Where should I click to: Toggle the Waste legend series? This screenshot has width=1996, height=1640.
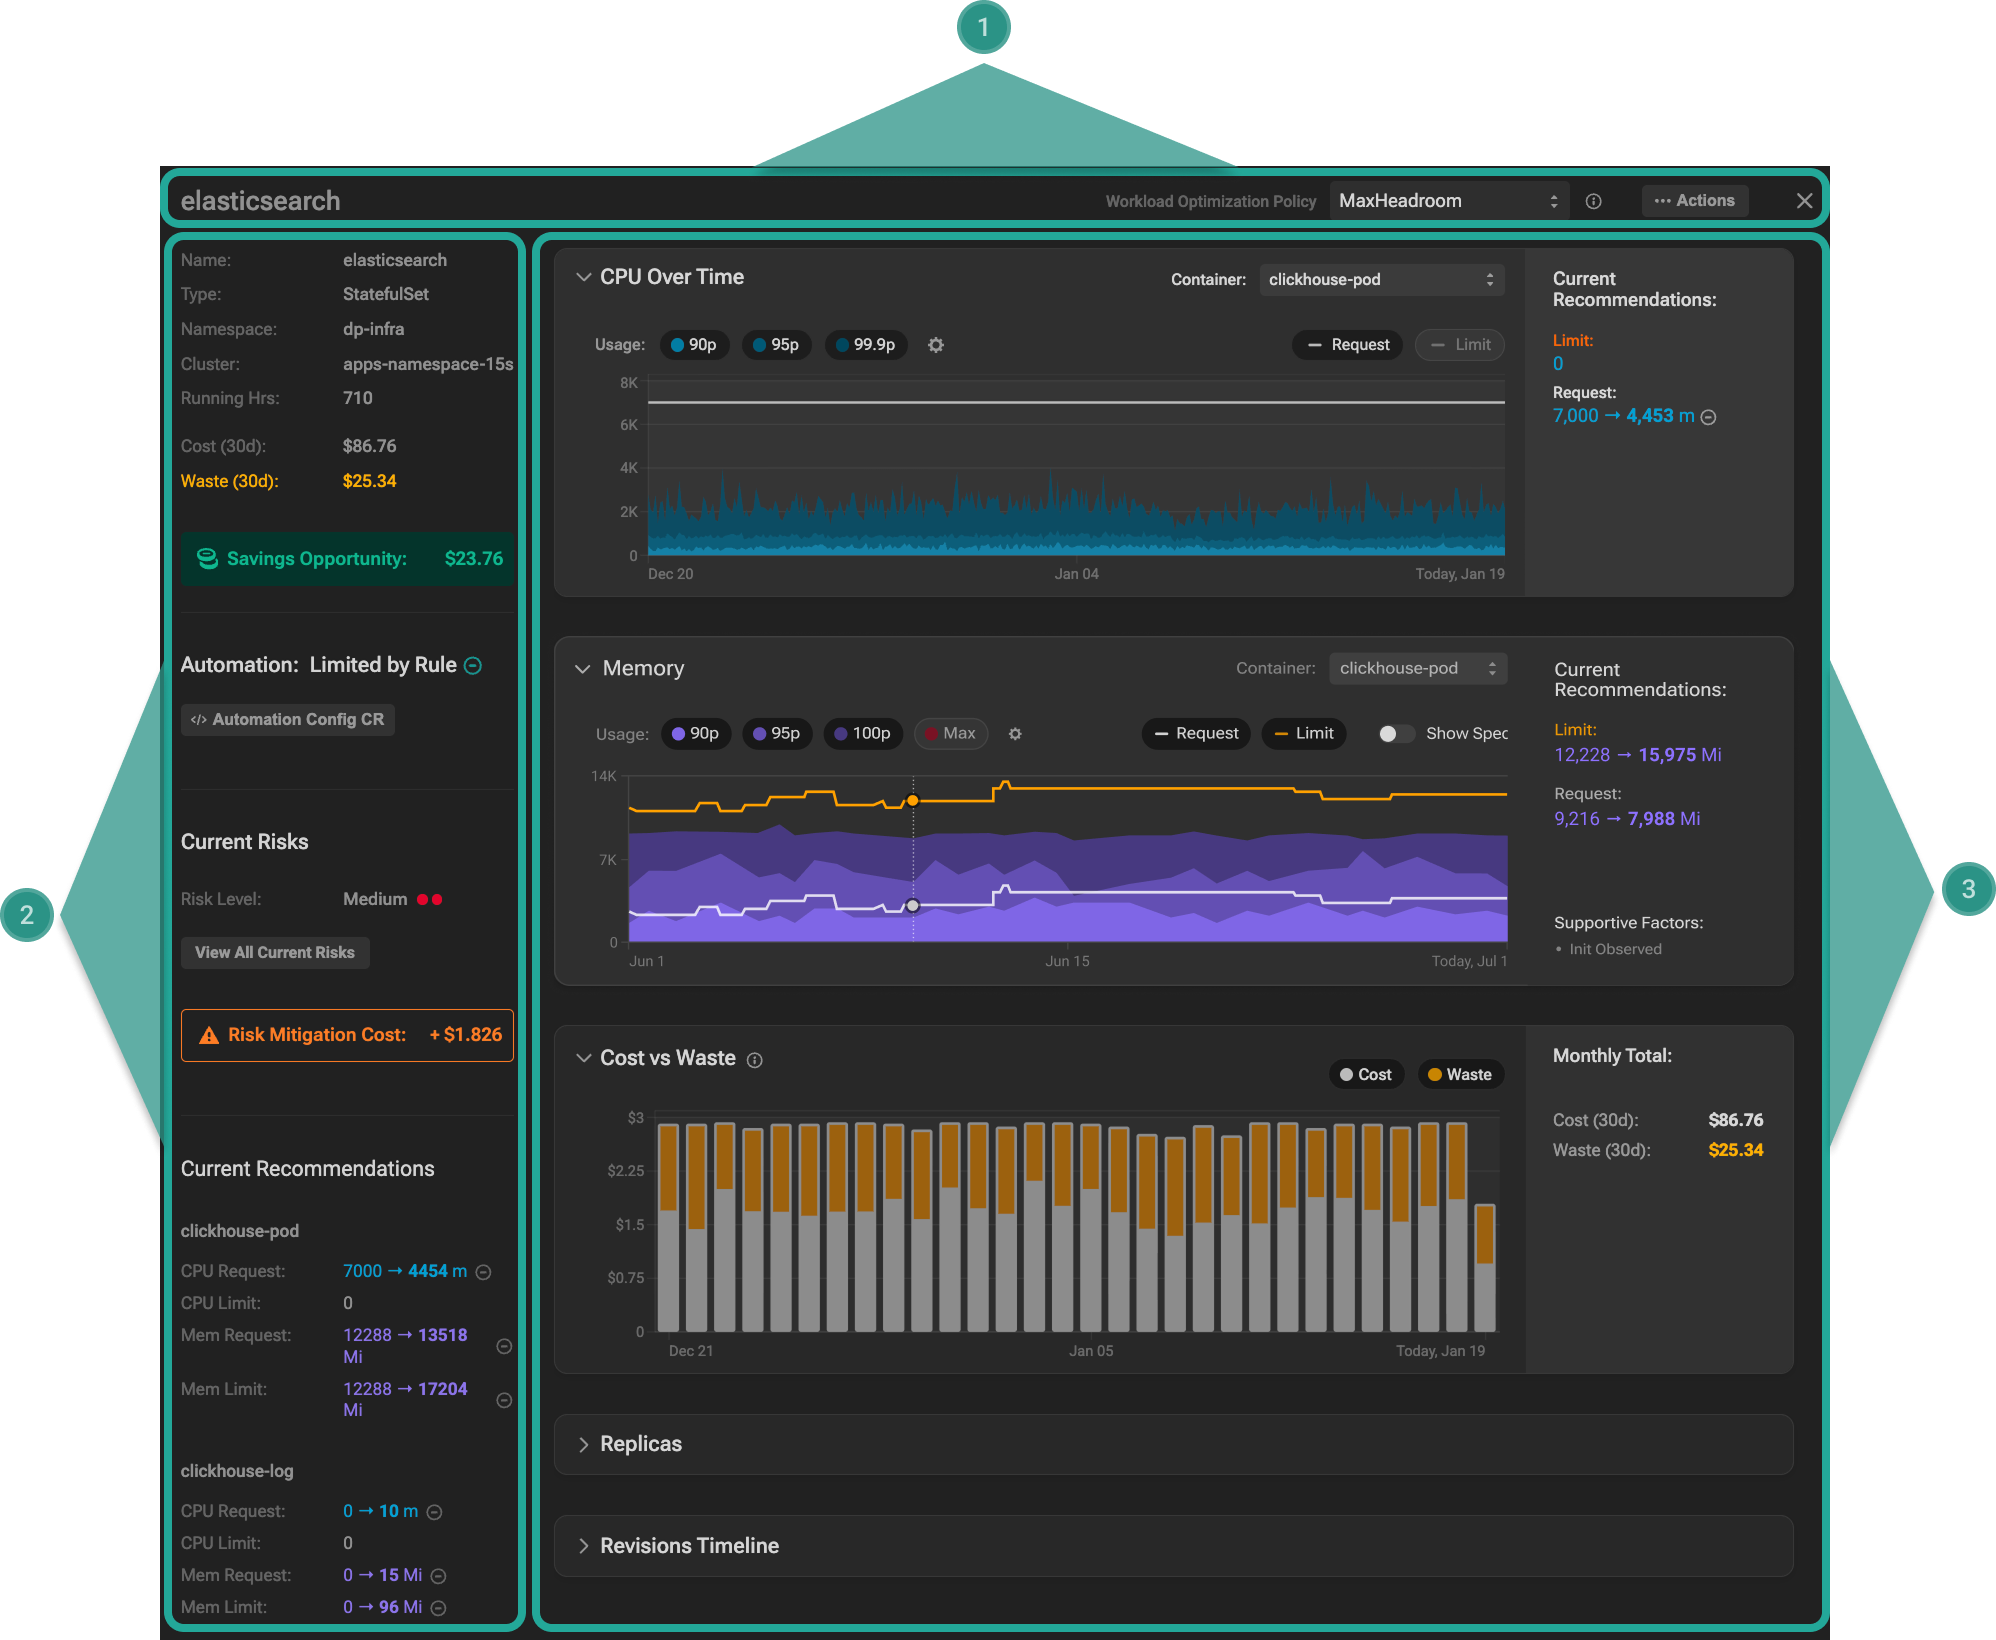point(1460,1074)
